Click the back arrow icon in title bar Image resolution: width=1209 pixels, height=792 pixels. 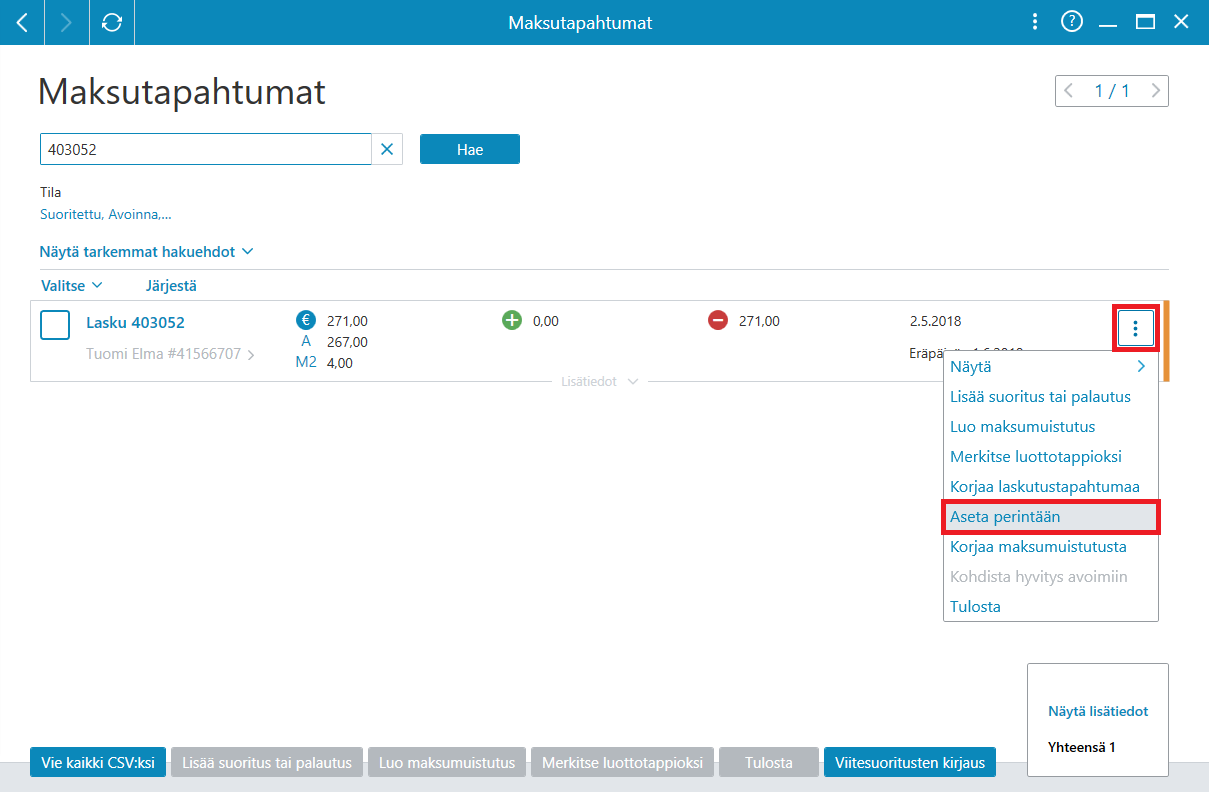22,22
